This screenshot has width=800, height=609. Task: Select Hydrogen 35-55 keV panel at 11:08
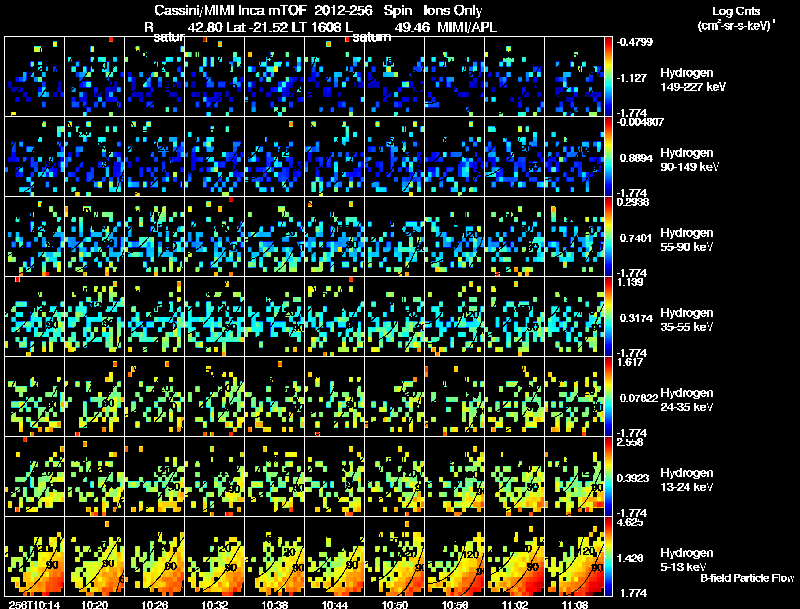point(574,317)
